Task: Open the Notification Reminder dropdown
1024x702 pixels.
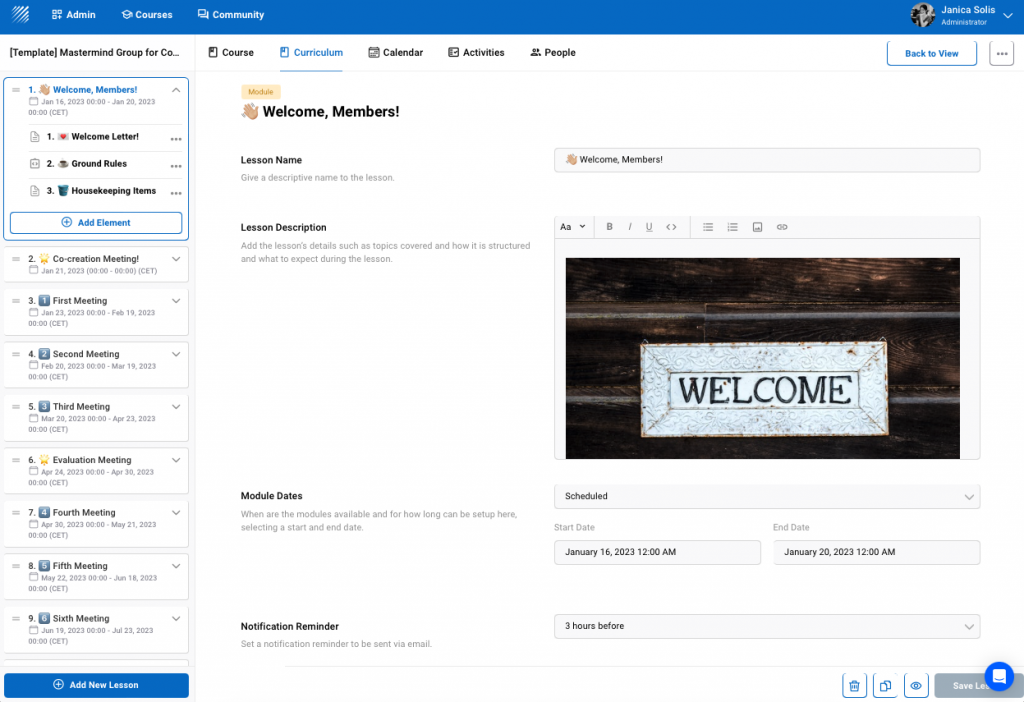Action: (x=767, y=626)
